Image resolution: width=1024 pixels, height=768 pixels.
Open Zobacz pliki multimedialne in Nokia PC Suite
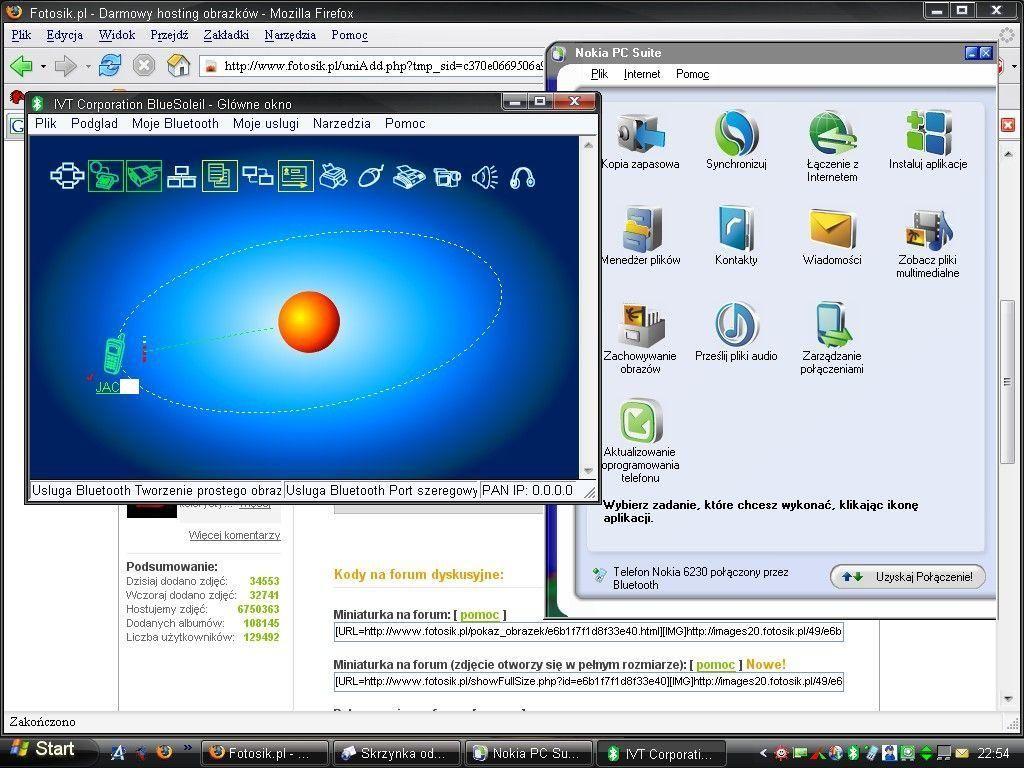pos(928,244)
